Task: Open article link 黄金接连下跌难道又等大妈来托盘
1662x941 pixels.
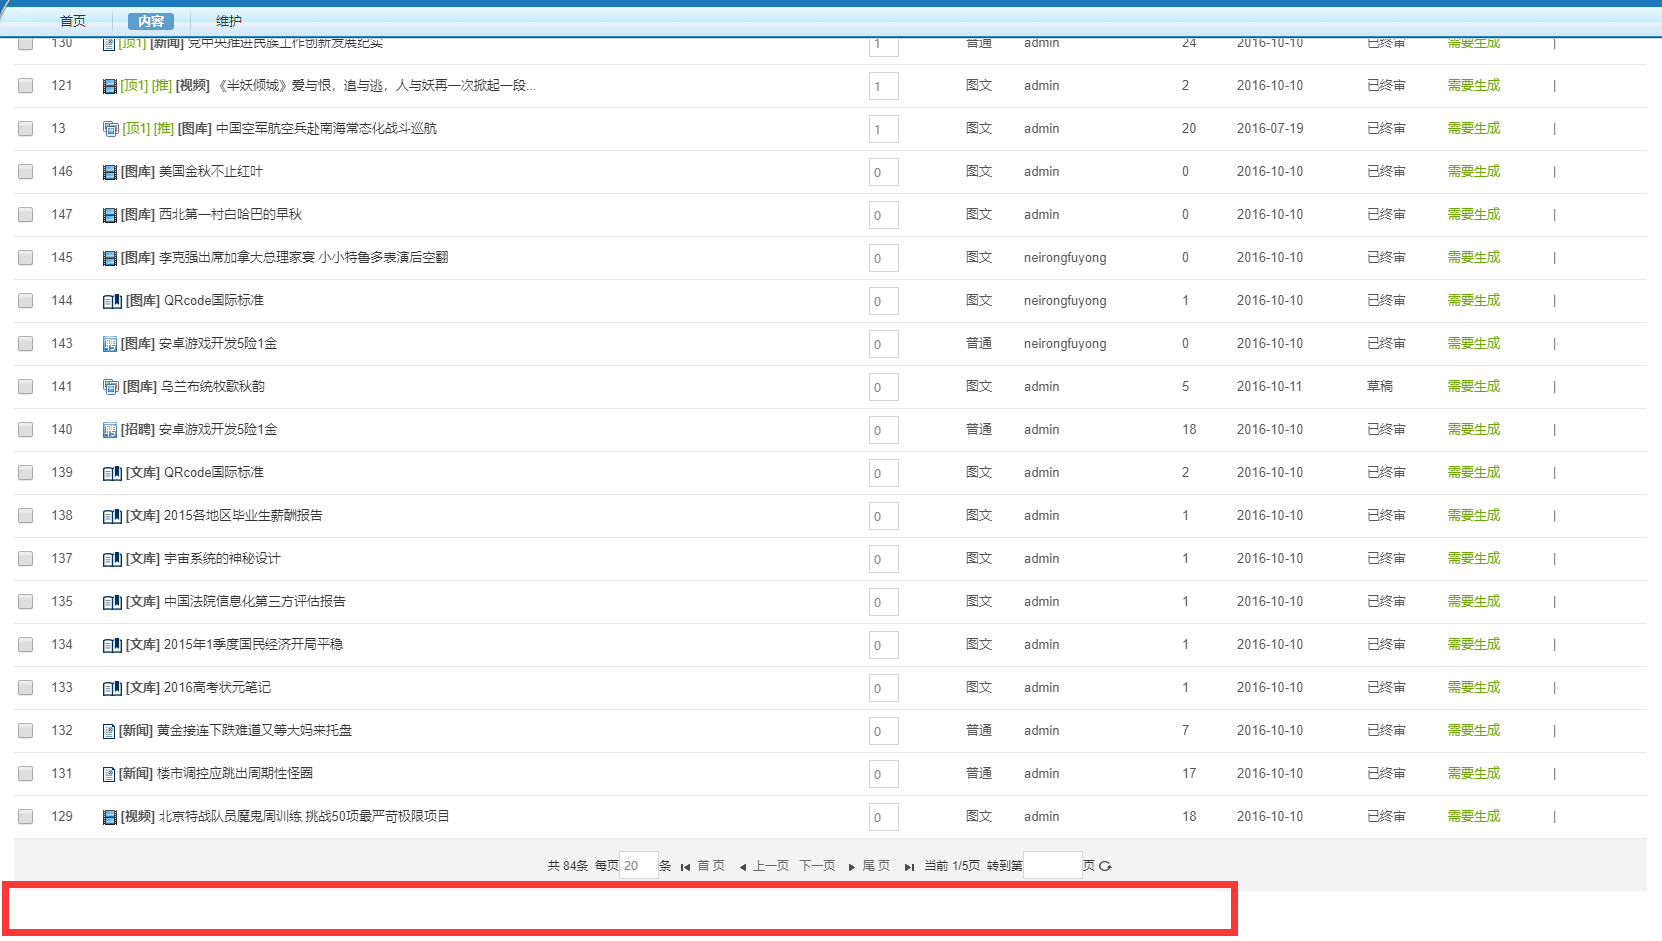Action: pos(254,731)
